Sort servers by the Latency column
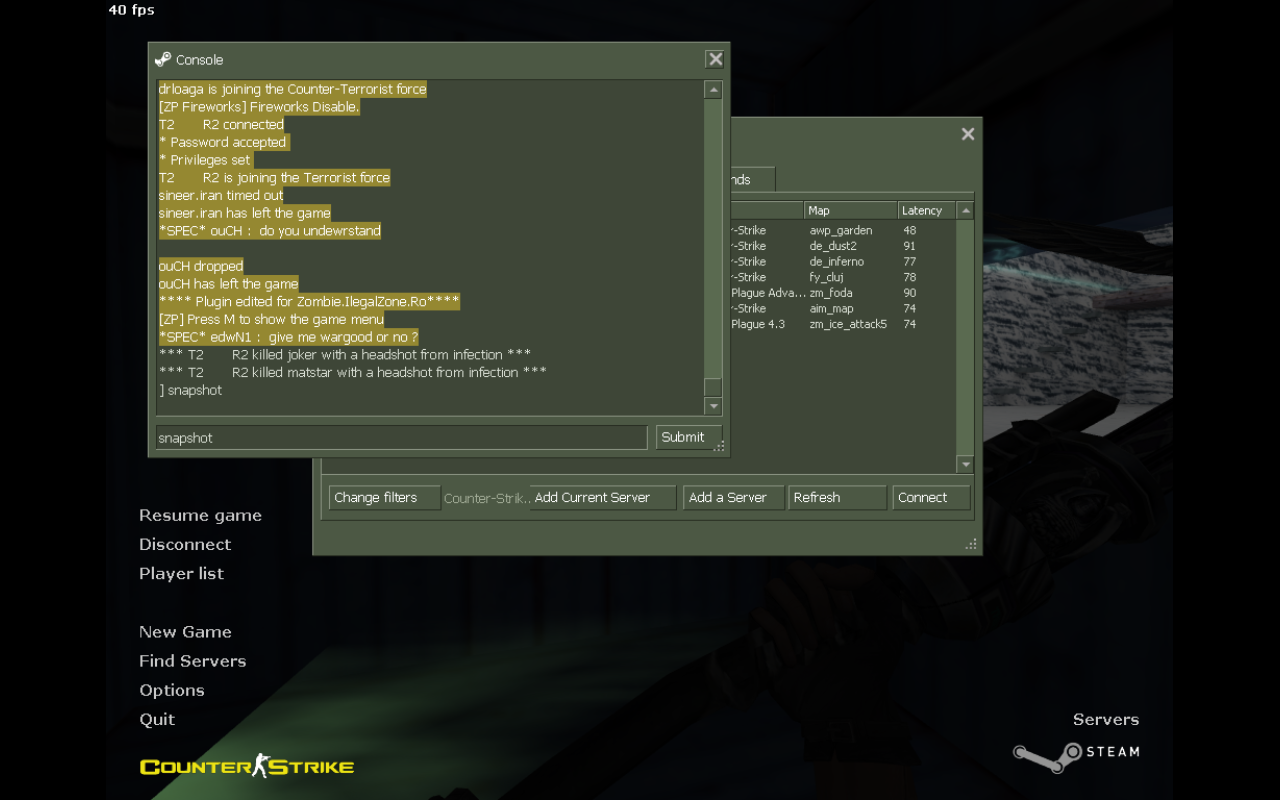The image size is (1280, 800). coord(927,211)
